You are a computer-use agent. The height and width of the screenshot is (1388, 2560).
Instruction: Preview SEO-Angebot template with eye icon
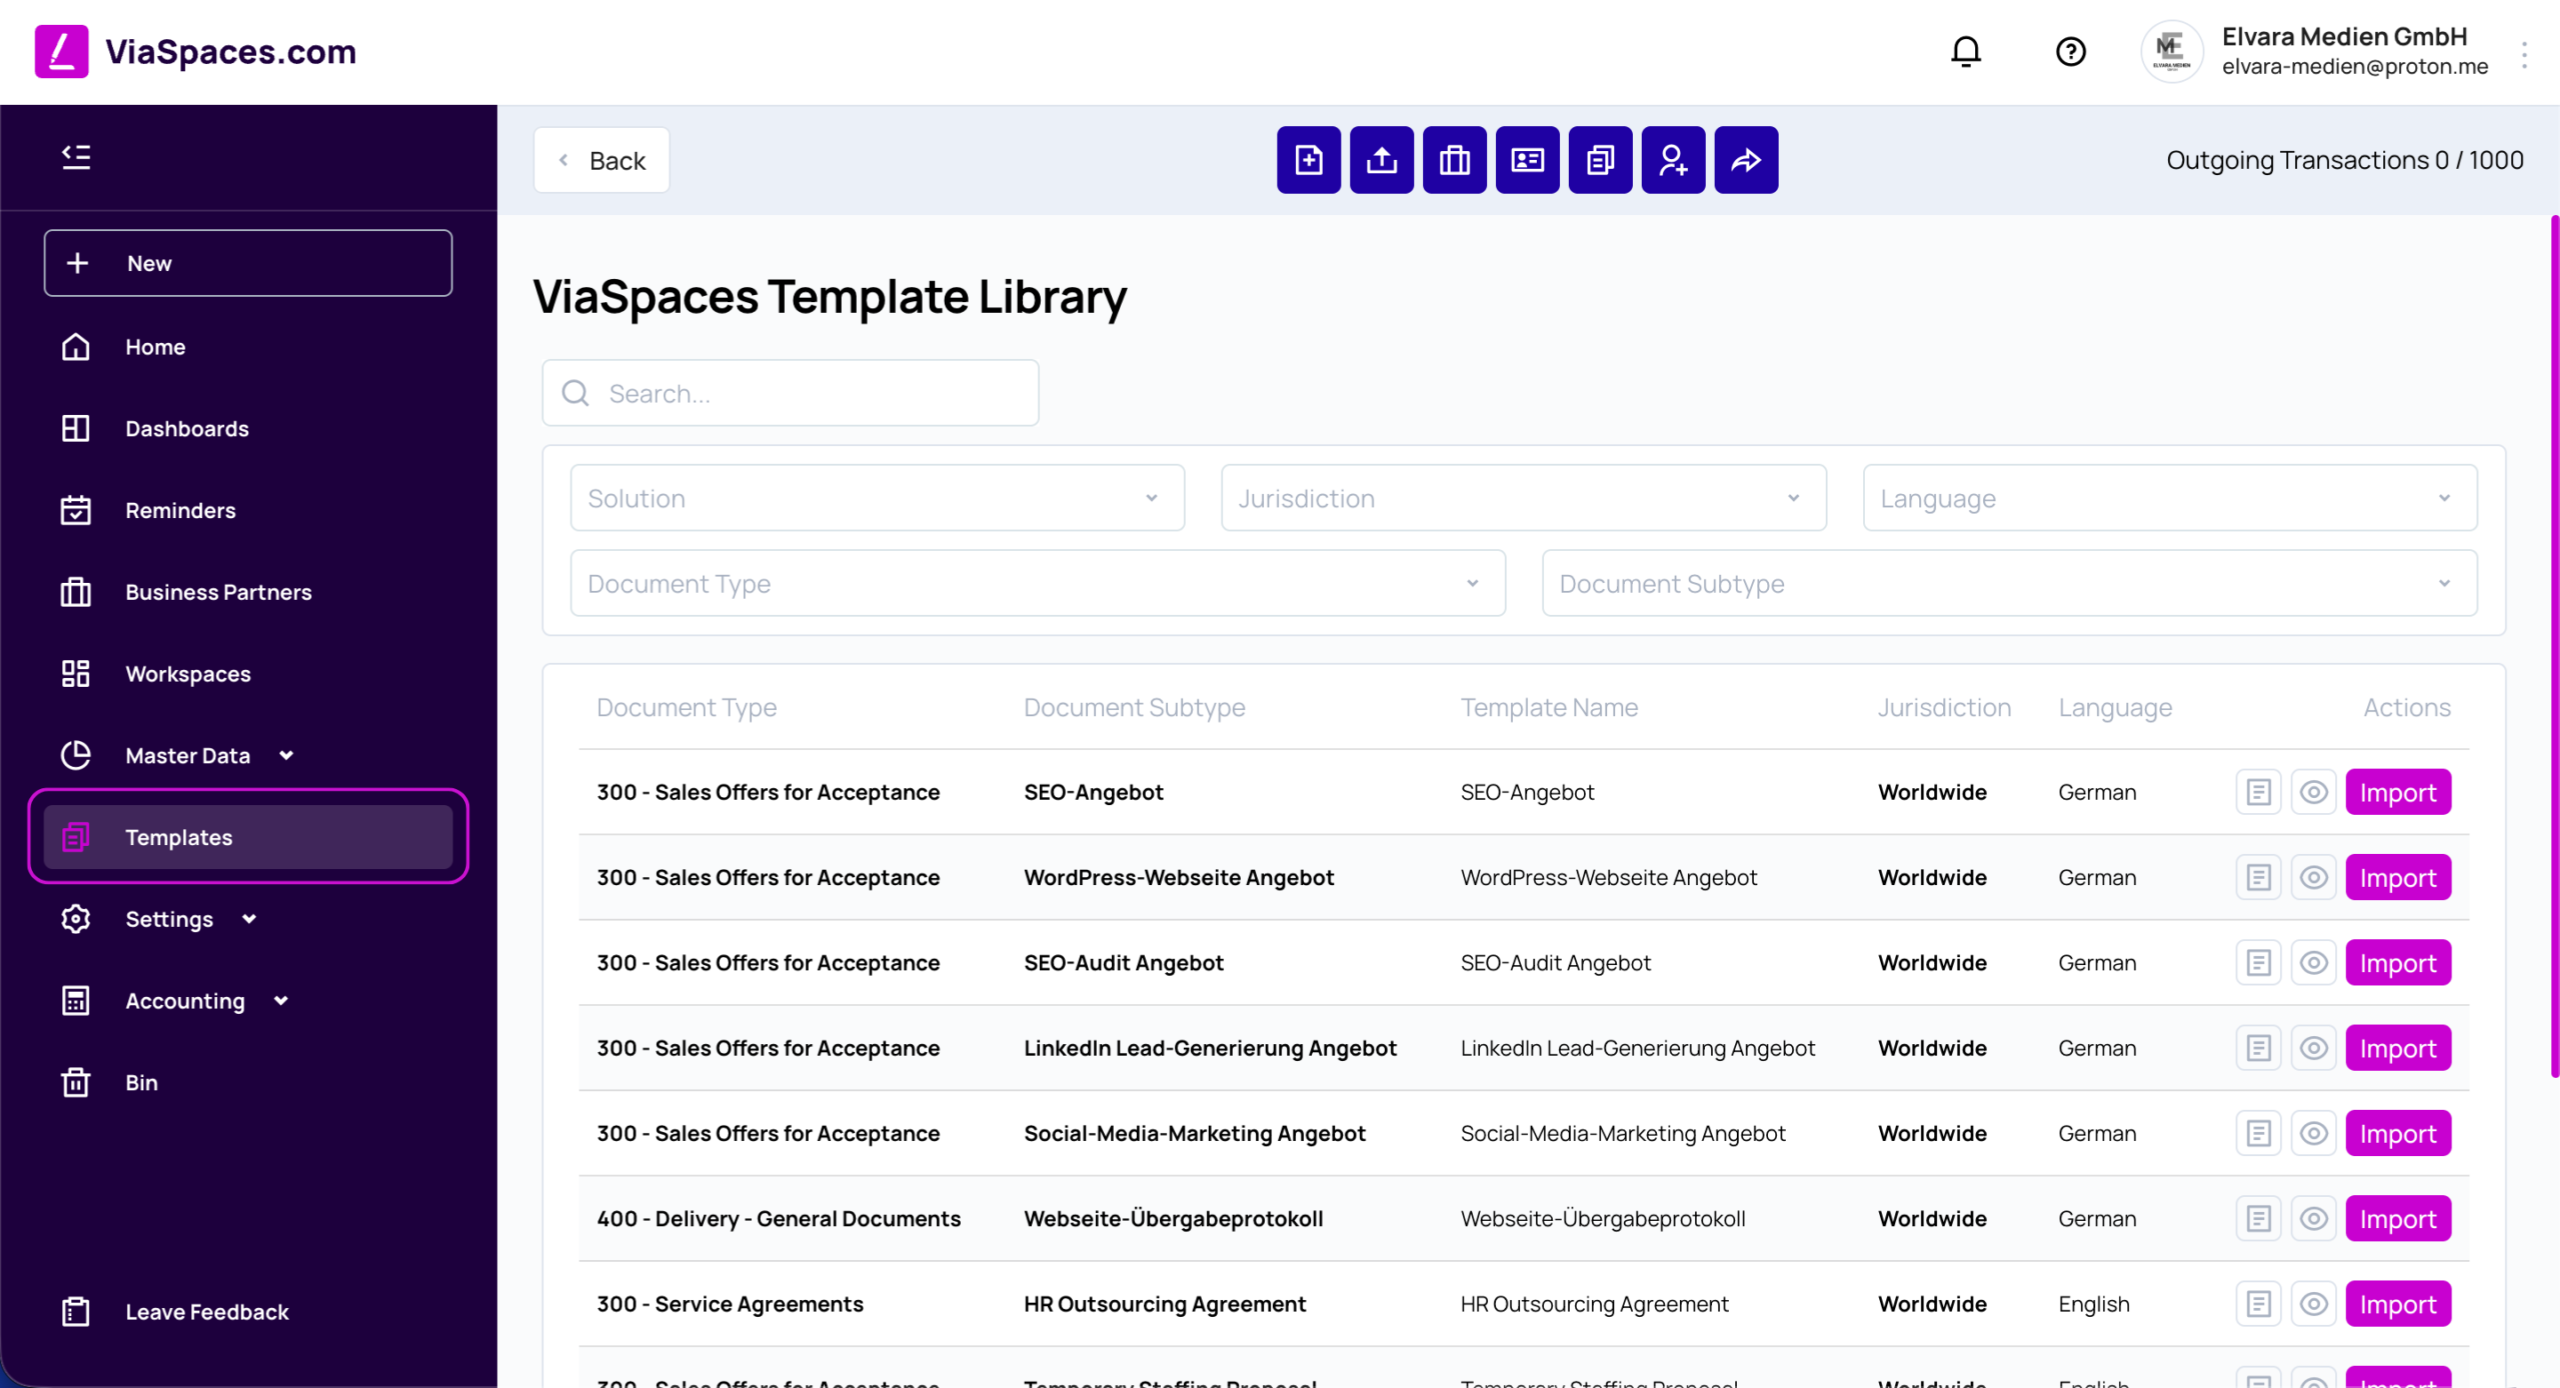coord(2313,792)
